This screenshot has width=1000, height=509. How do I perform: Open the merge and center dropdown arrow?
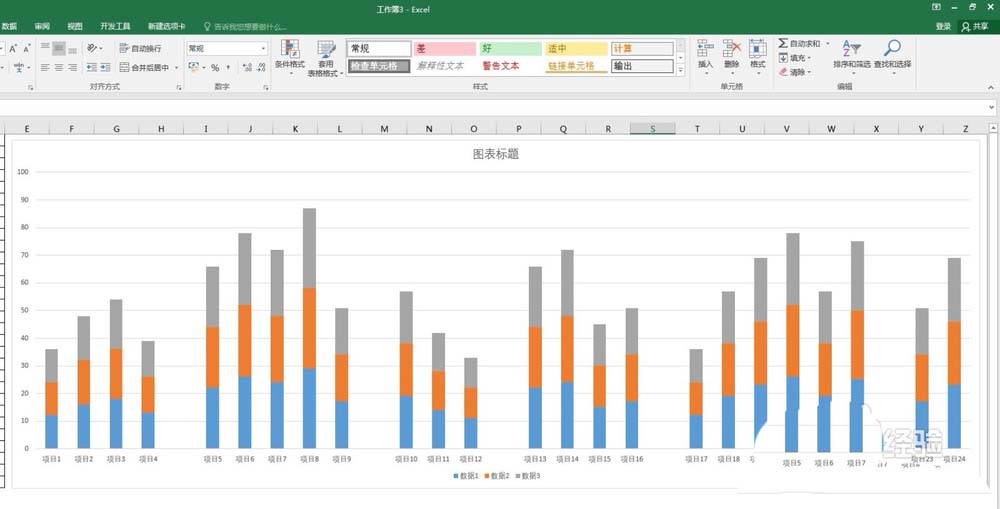[x=177, y=67]
